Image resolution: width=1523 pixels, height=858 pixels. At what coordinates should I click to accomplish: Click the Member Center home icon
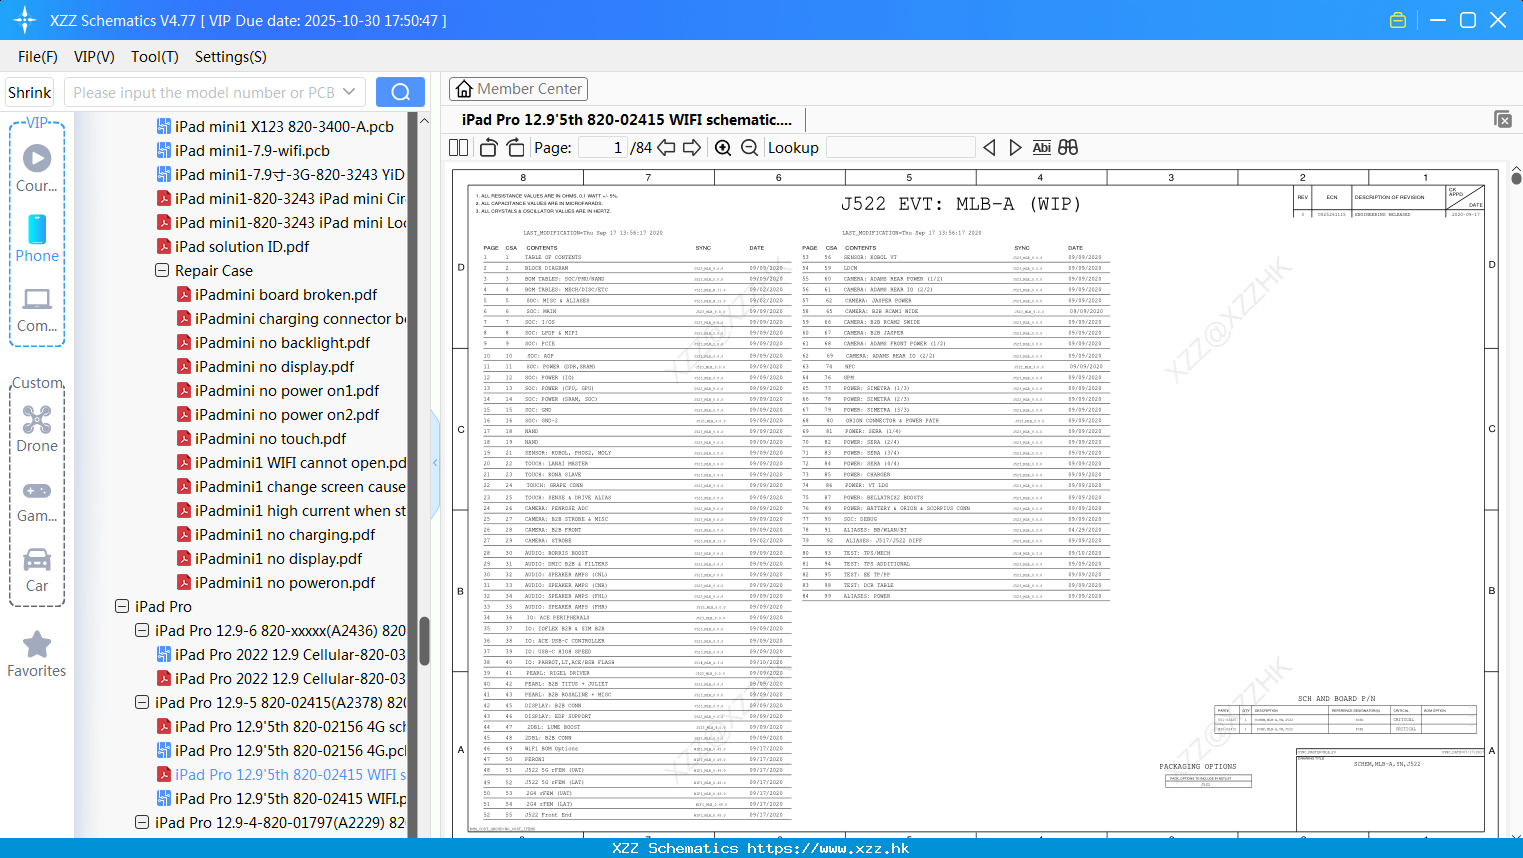pyautogui.click(x=464, y=89)
